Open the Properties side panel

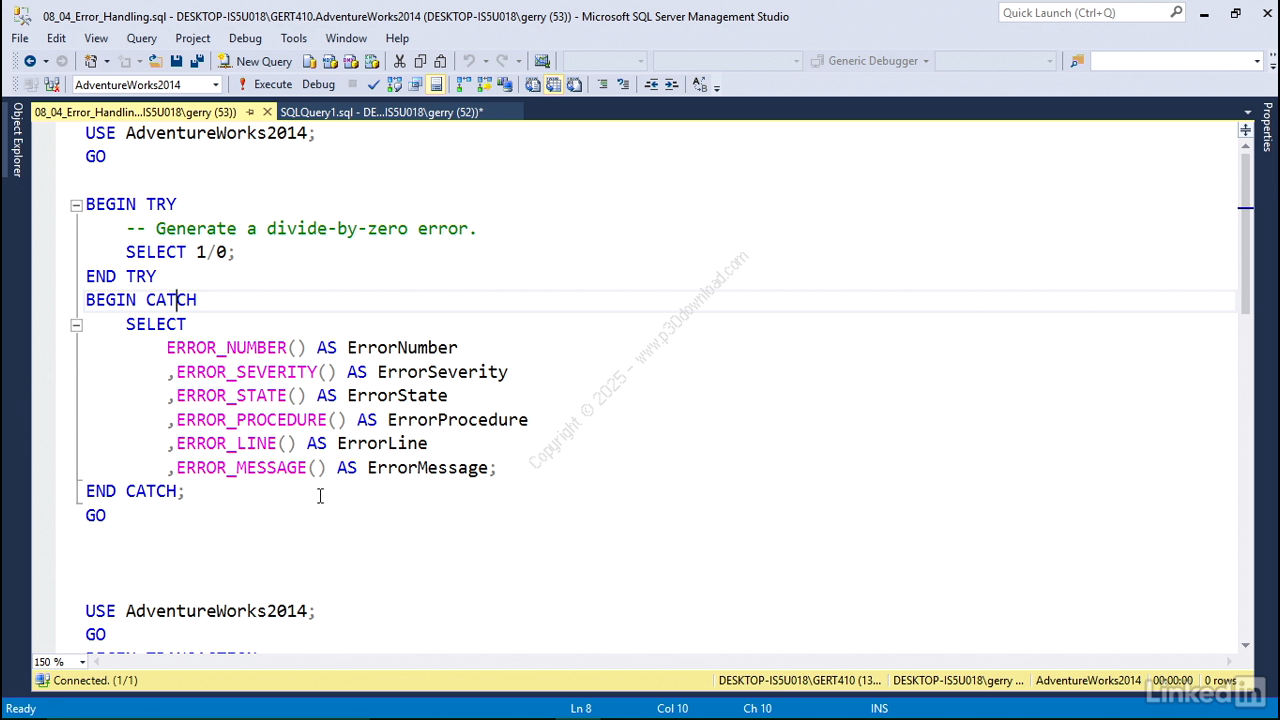point(1267,127)
